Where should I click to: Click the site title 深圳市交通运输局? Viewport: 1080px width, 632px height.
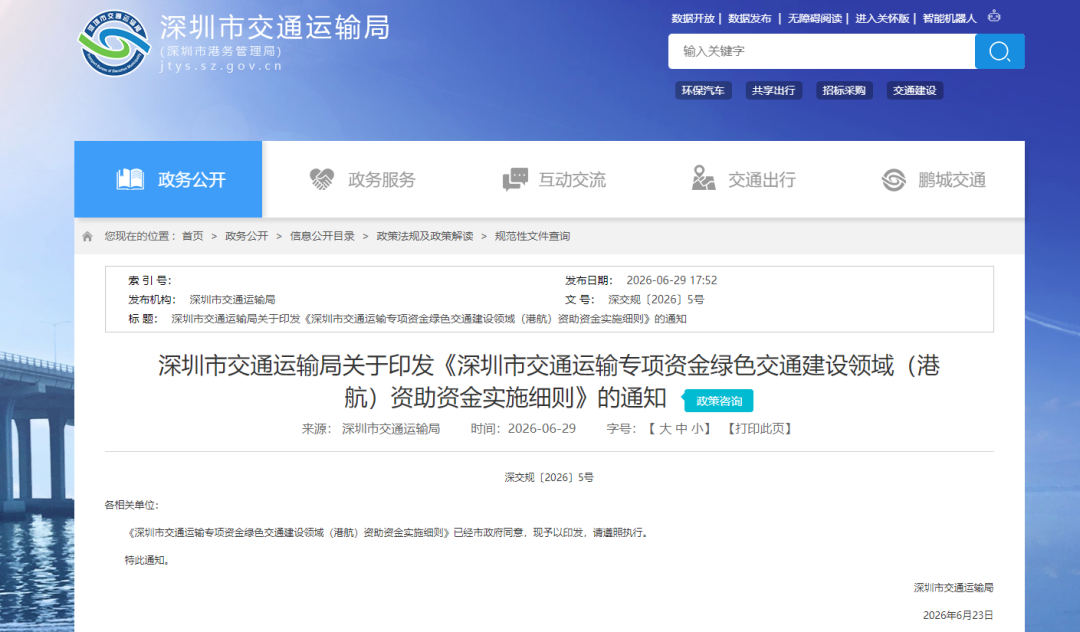(x=275, y=28)
